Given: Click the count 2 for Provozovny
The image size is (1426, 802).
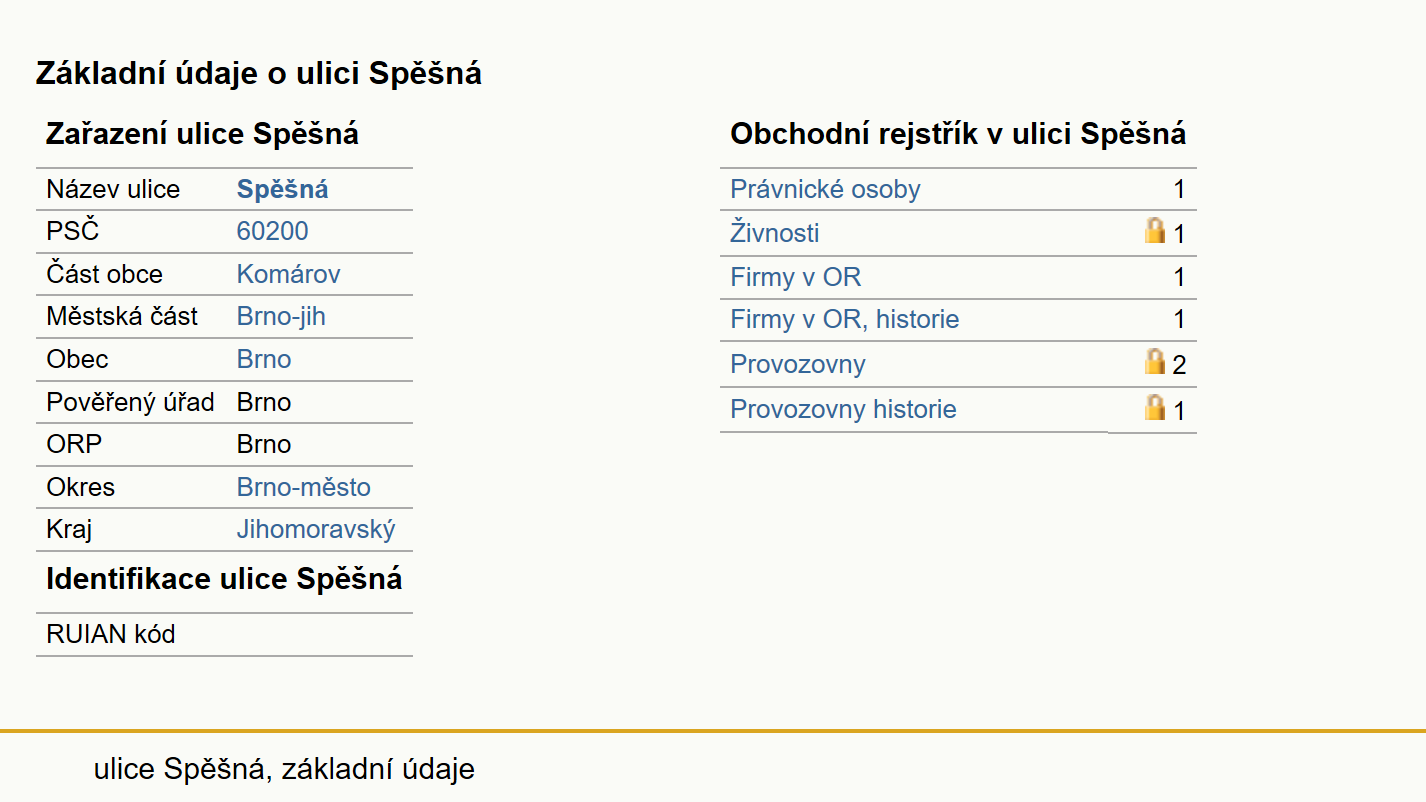Looking at the screenshot, I should pyautogui.click(x=1179, y=365).
